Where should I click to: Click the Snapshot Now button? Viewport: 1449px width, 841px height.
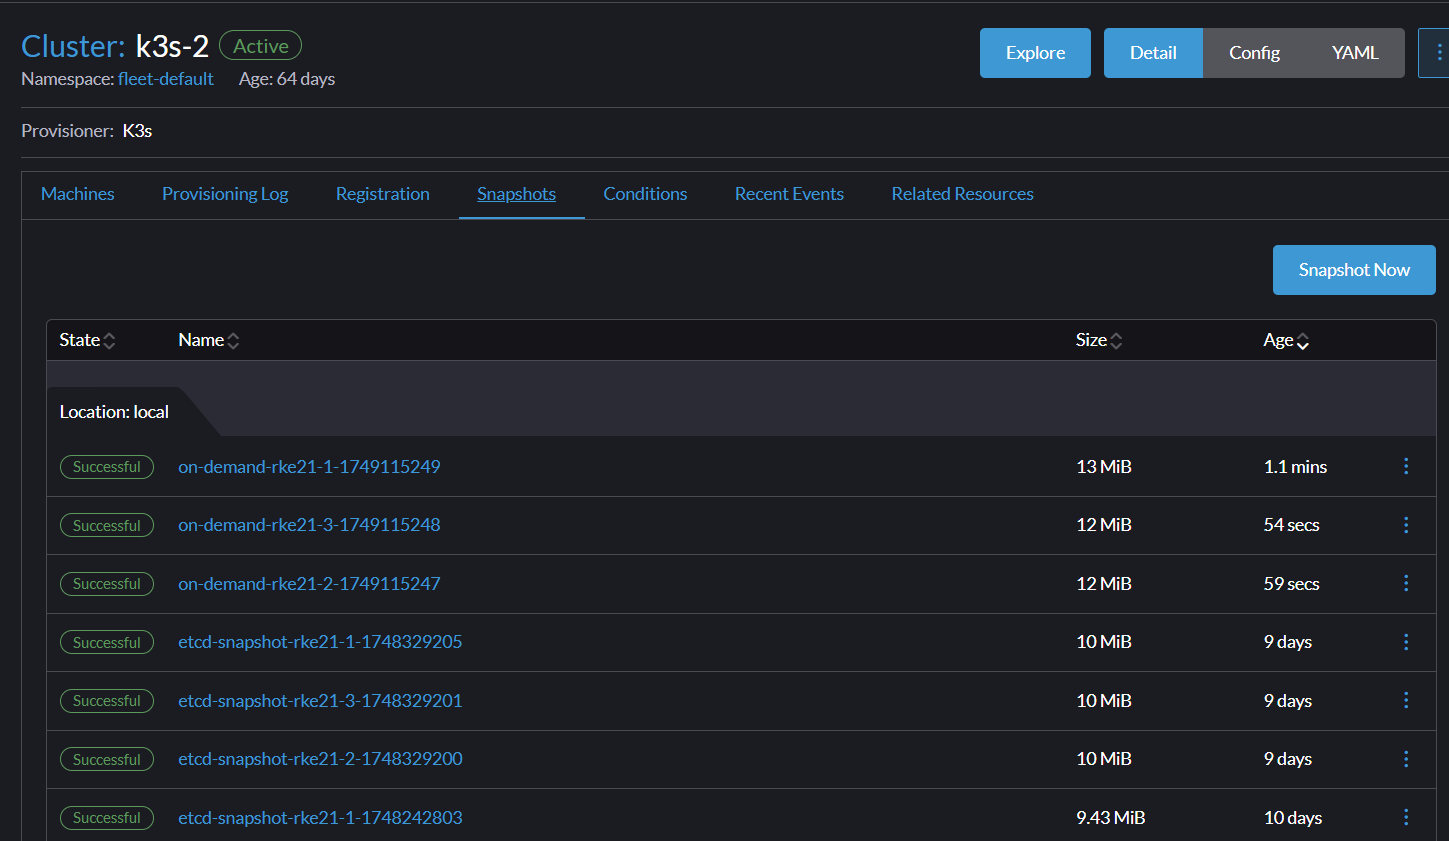click(1354, 270)
